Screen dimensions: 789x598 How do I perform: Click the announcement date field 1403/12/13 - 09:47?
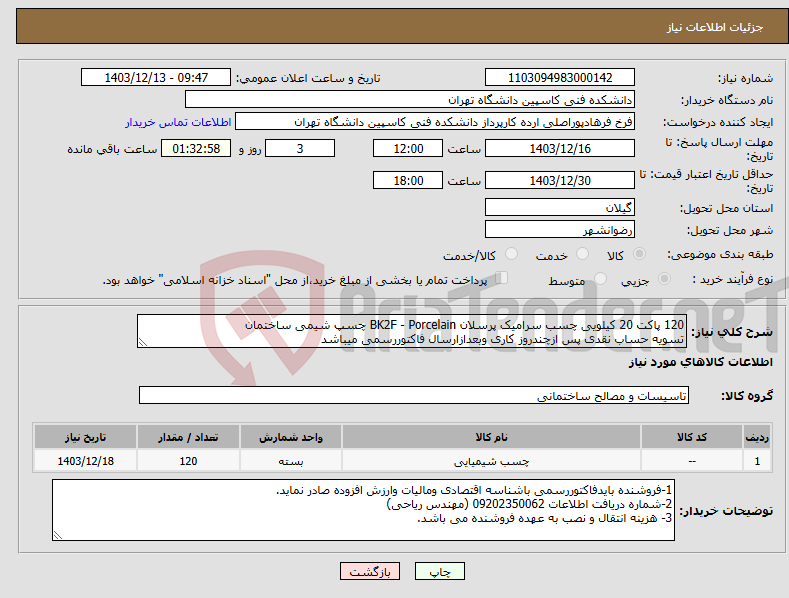tap(156, 78)
